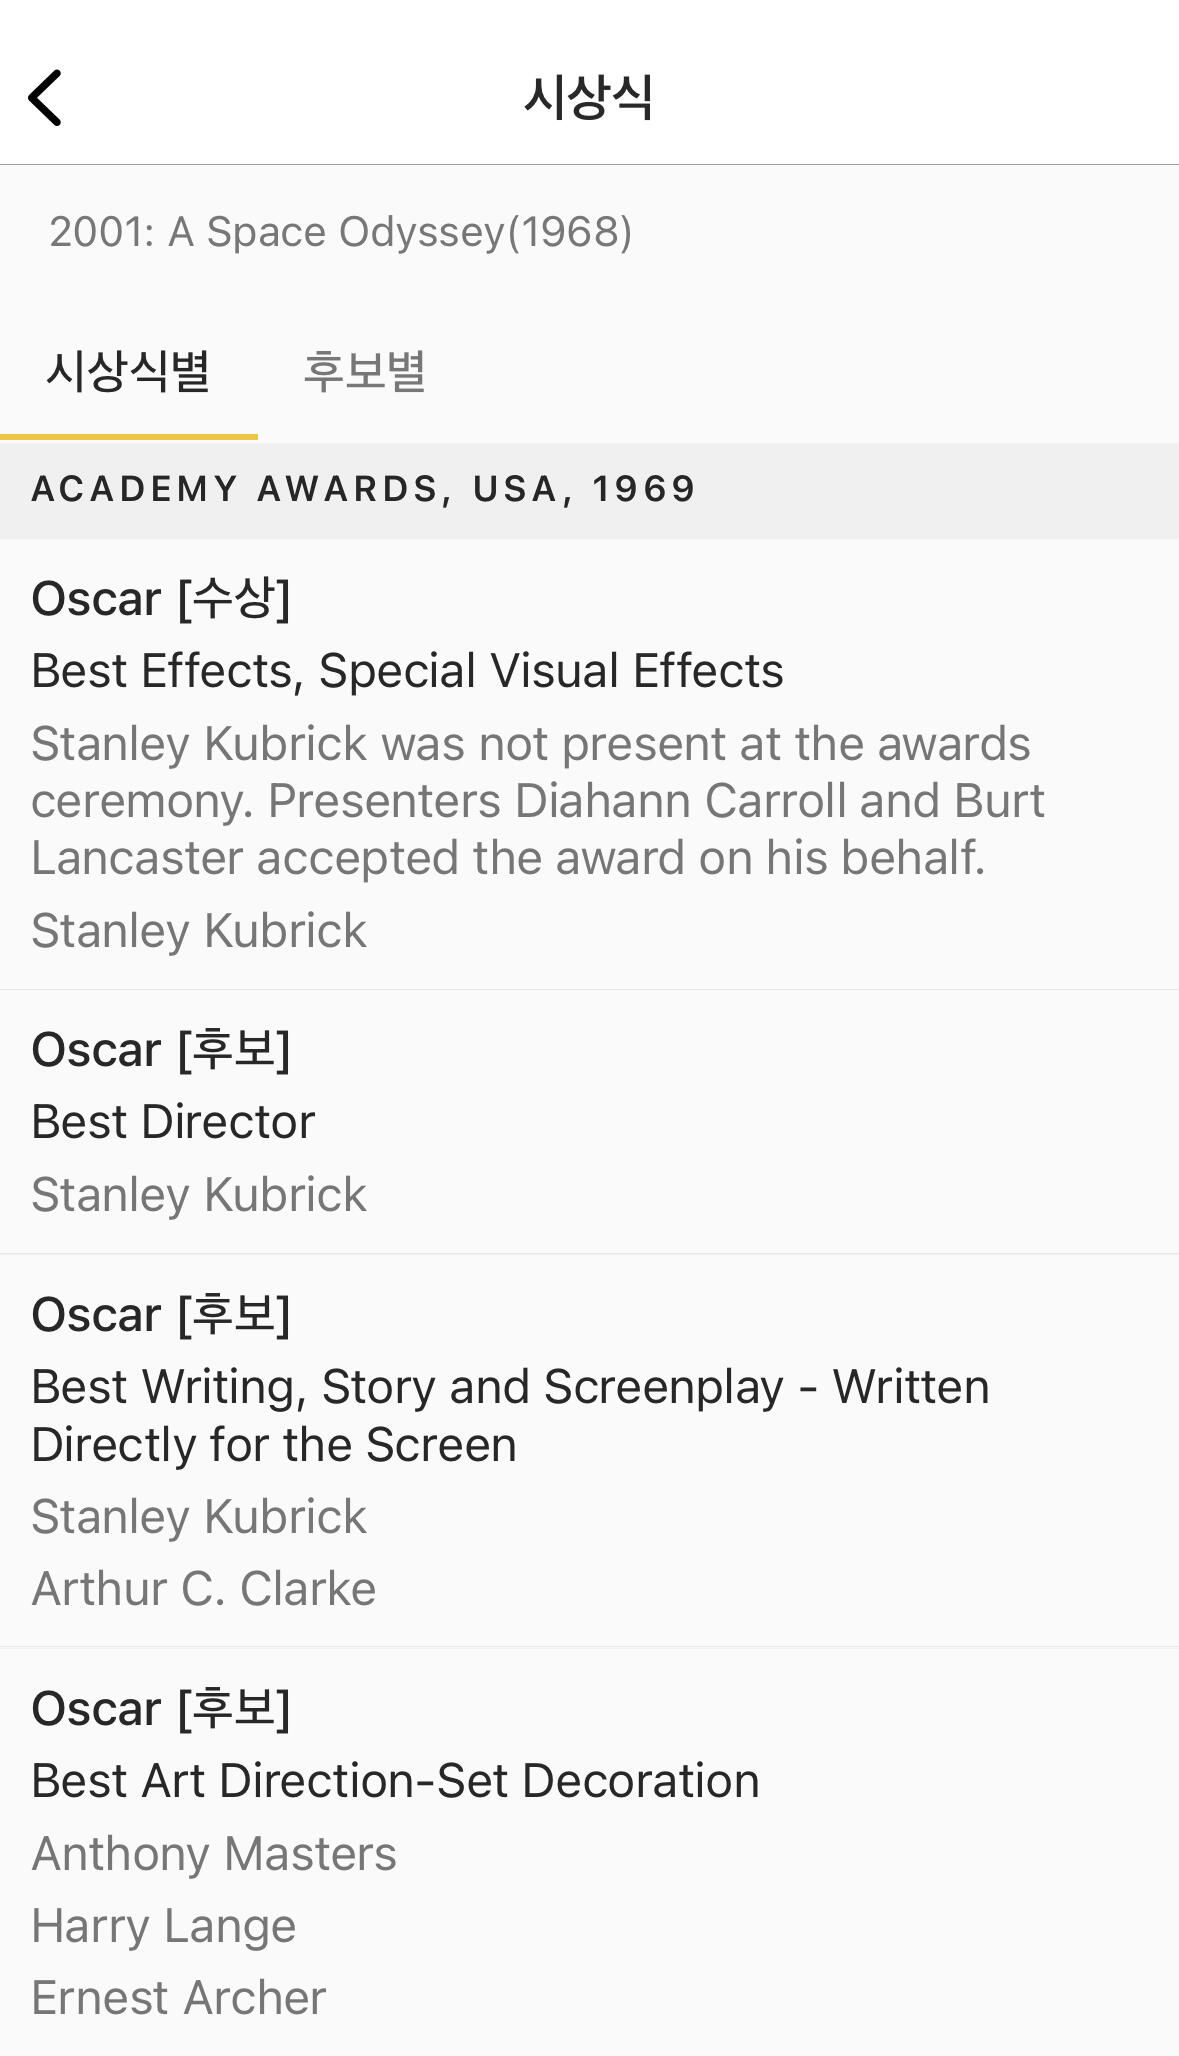1179x2056 pixels.
Task: Open Stanley Kubrick under Best Director
Action: point(199,1195)
